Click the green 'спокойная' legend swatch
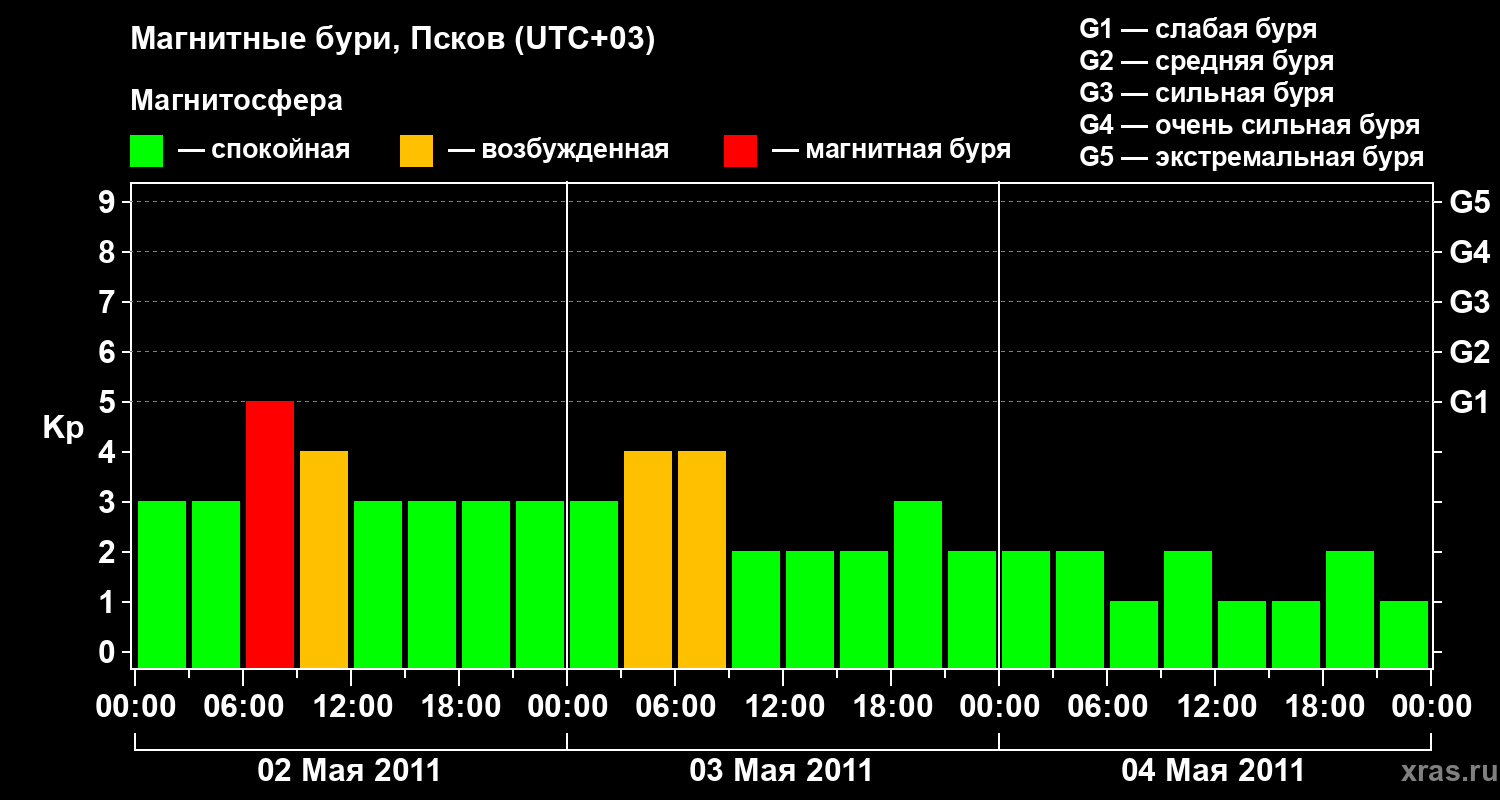This screenshot has height=800, width=1500. point(147,151)
